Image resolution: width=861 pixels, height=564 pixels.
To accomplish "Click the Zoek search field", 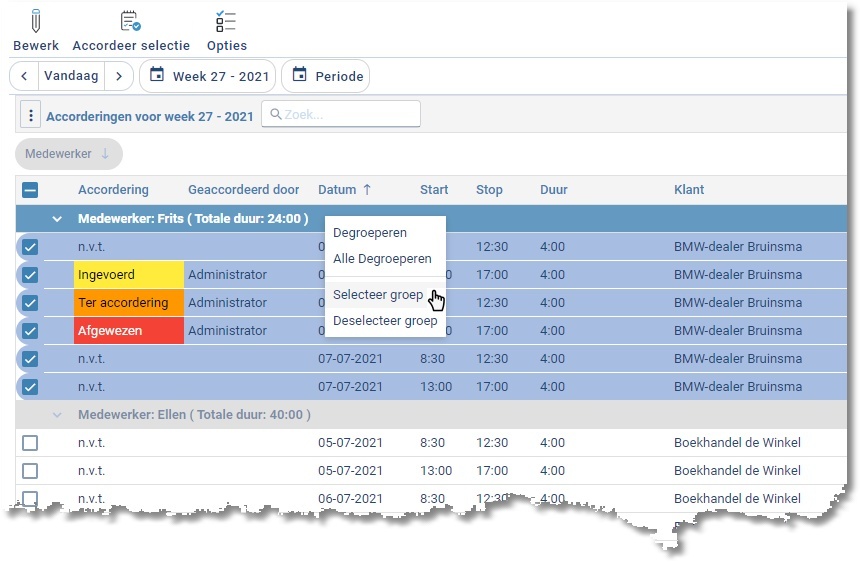I will (x=341, y=114).
